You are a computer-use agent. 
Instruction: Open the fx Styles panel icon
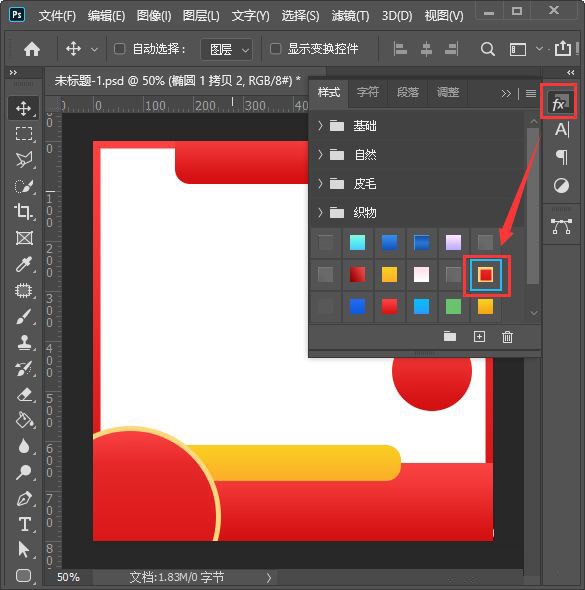[559, 102]
